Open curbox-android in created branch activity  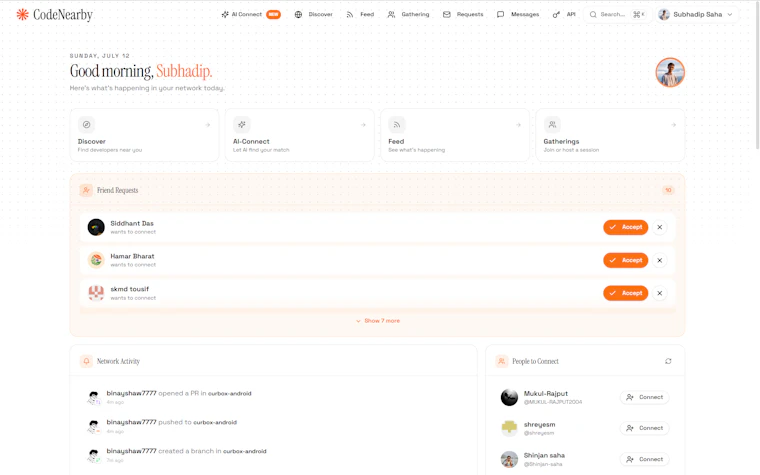[x=245, y=451]
